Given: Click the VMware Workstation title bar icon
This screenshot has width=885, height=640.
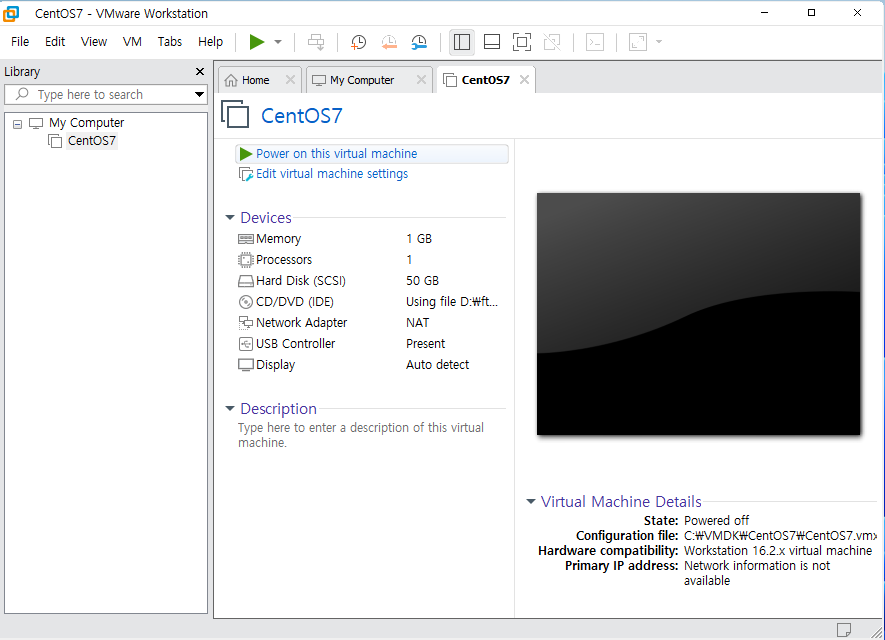Looking at the screenshot, I should click(11, 13).
